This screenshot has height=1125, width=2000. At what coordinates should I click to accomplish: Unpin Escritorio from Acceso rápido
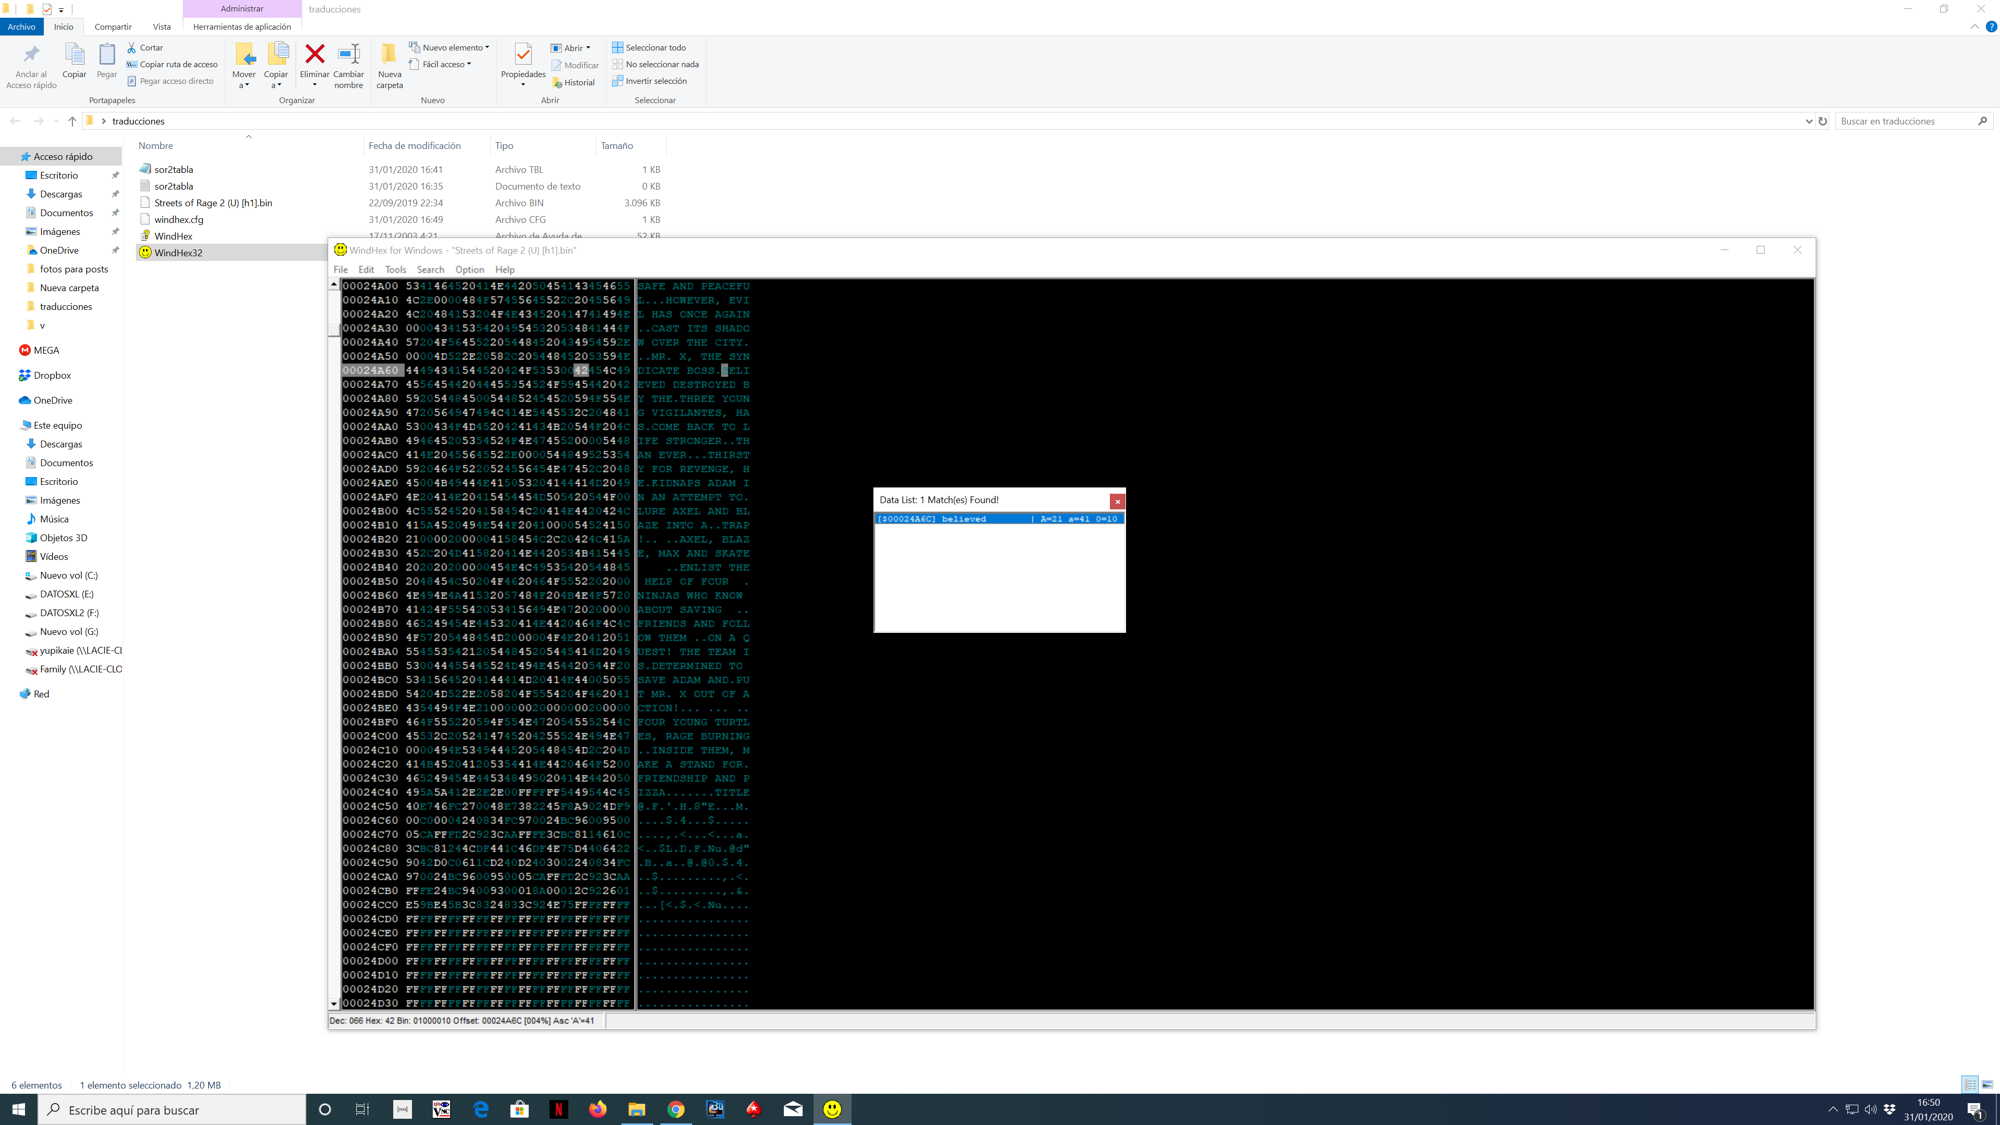(115, 175)
